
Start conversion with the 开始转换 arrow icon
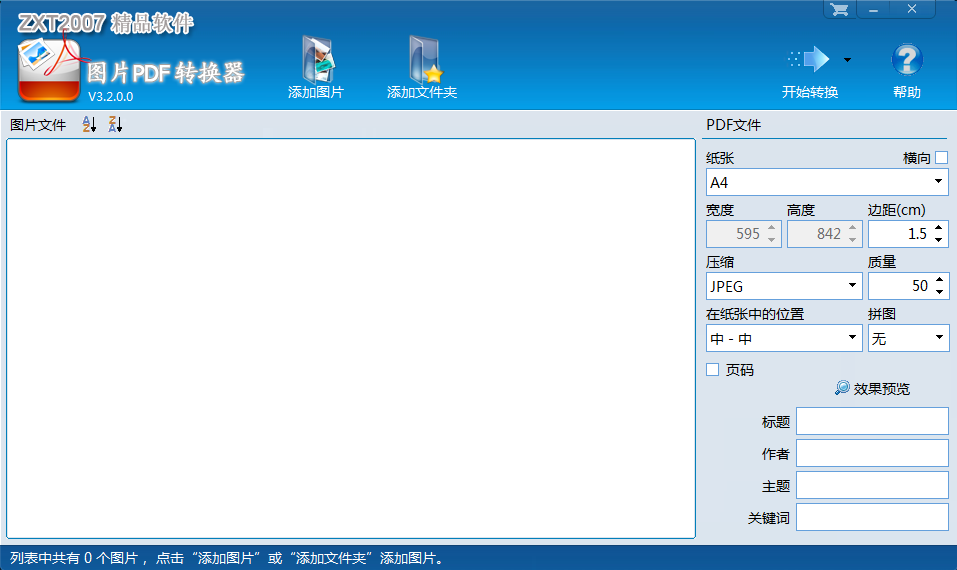coord(808,60)
